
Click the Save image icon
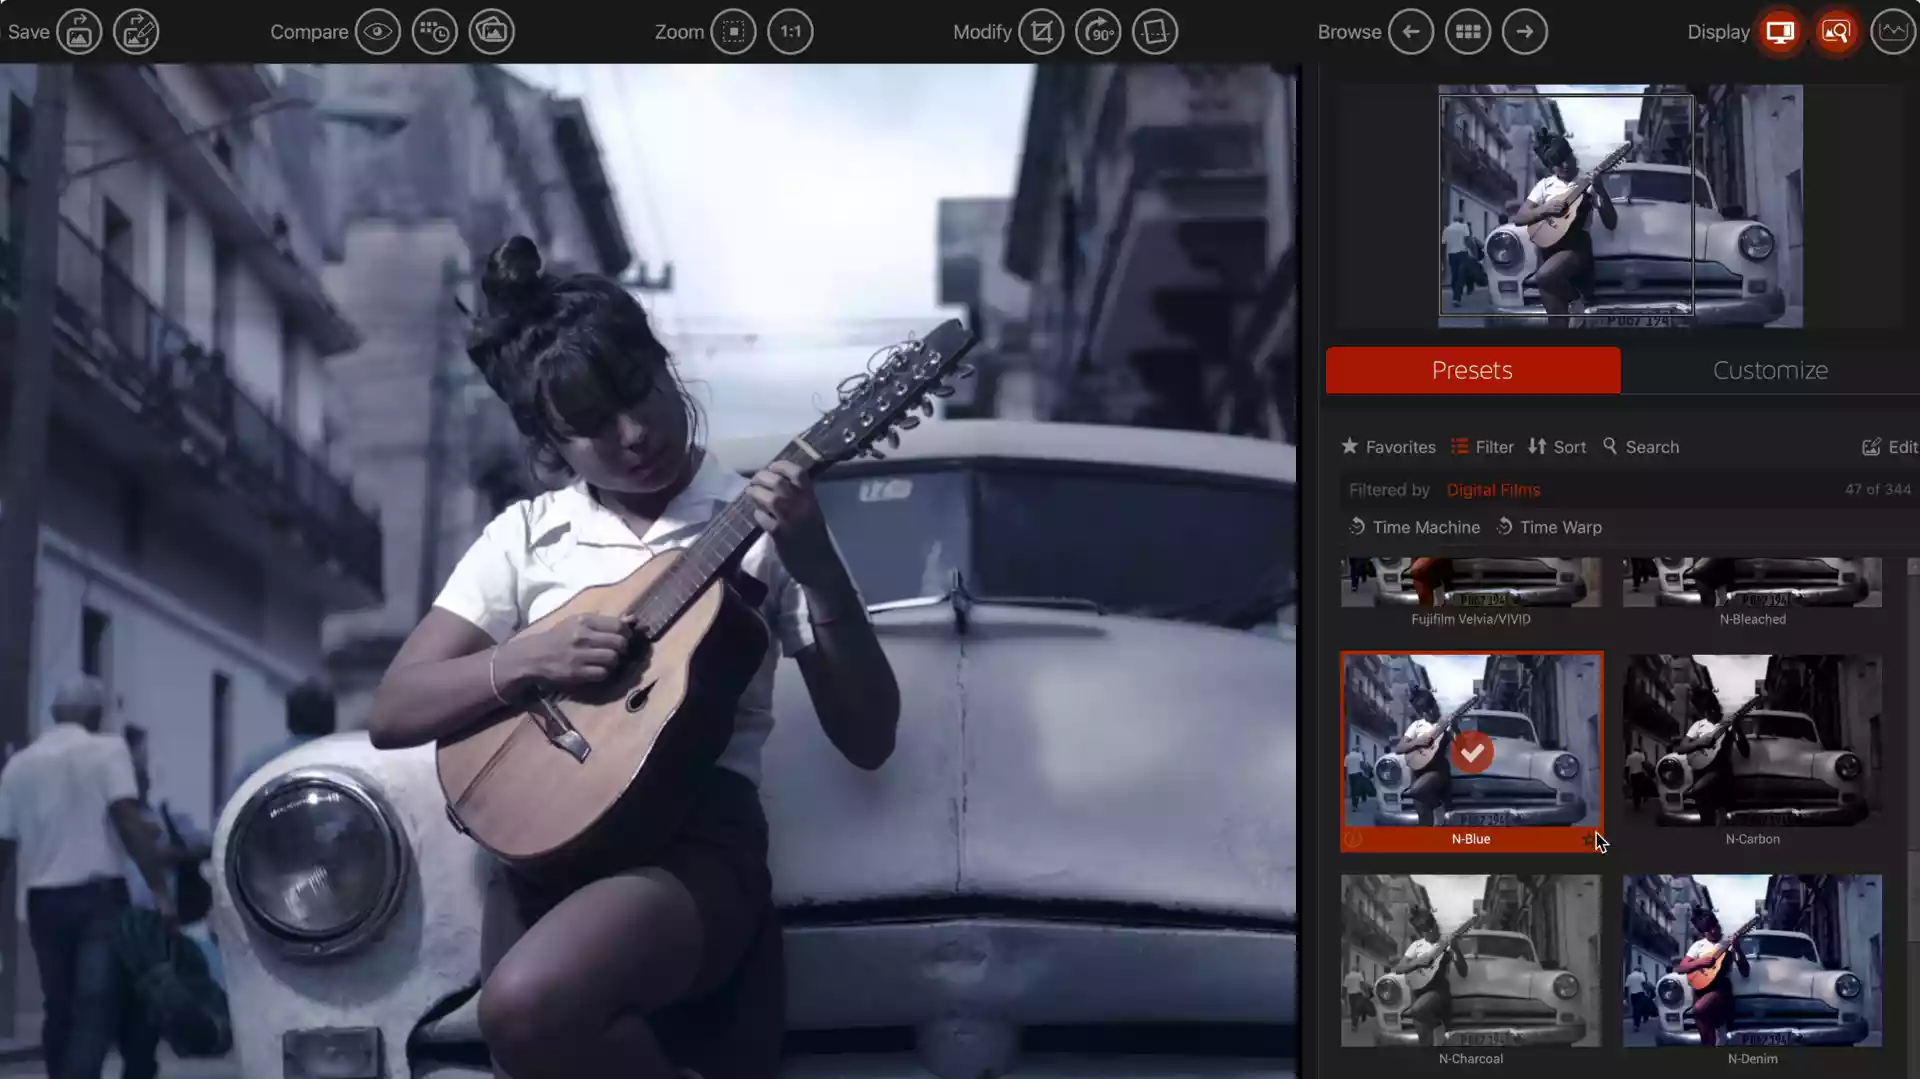coord(79,32)
